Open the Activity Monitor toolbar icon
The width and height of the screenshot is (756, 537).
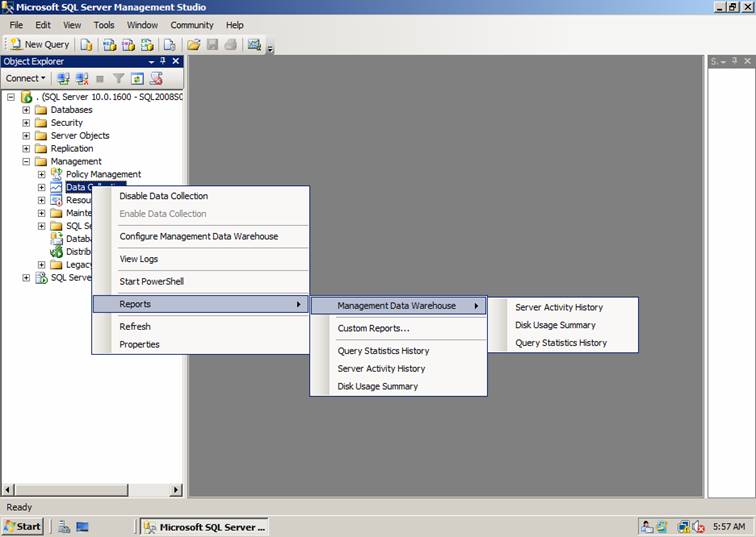[x=254, y=45]
